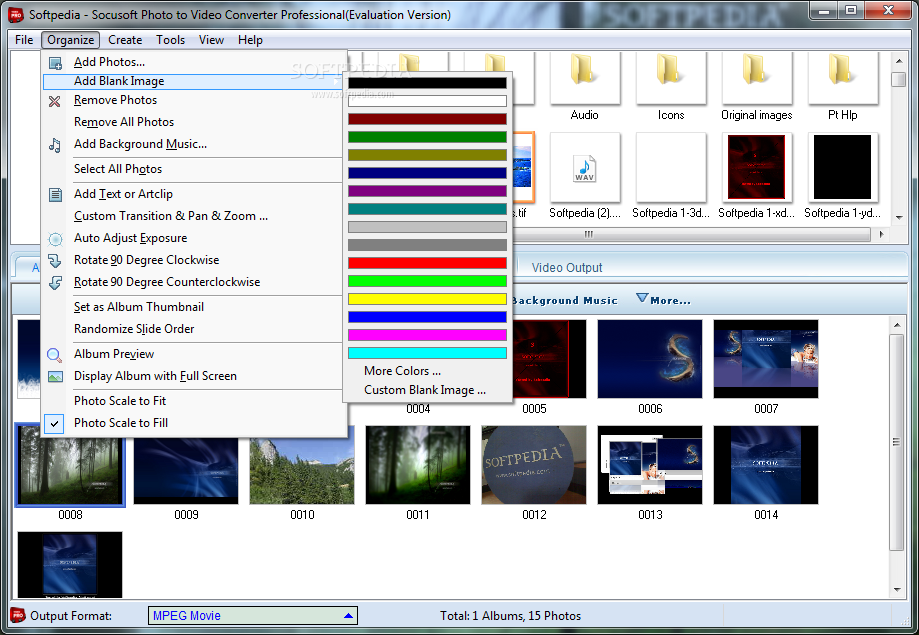
Task: Choose Randomize Slide Order
Action: (134, 329)
